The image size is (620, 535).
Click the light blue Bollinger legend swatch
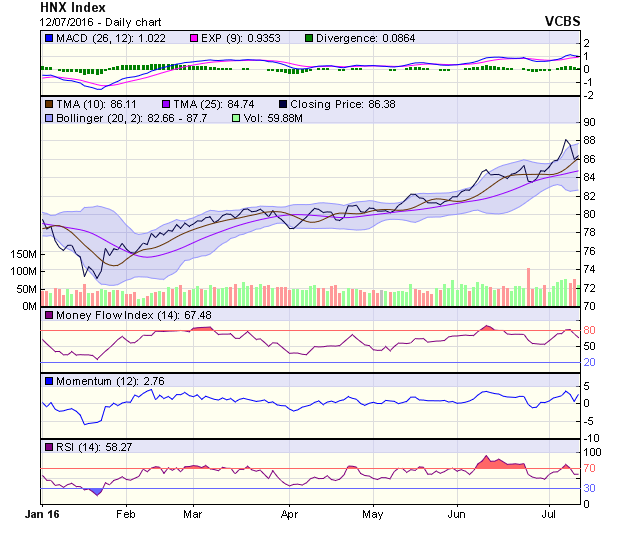coord(49,118)
